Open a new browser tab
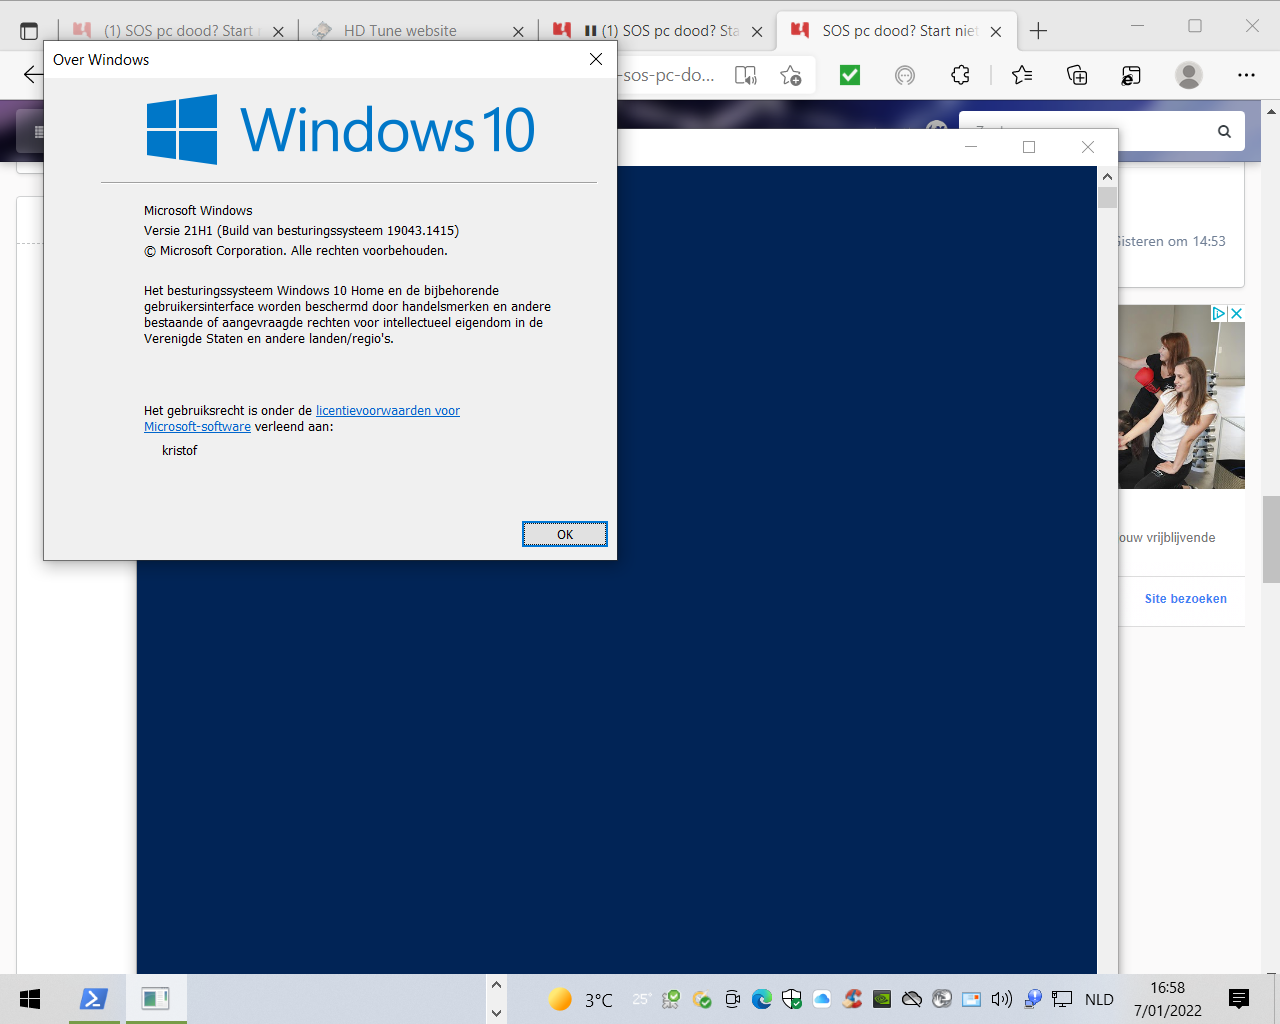This screenshot has height=1024, width=1280. [1038, 31]
